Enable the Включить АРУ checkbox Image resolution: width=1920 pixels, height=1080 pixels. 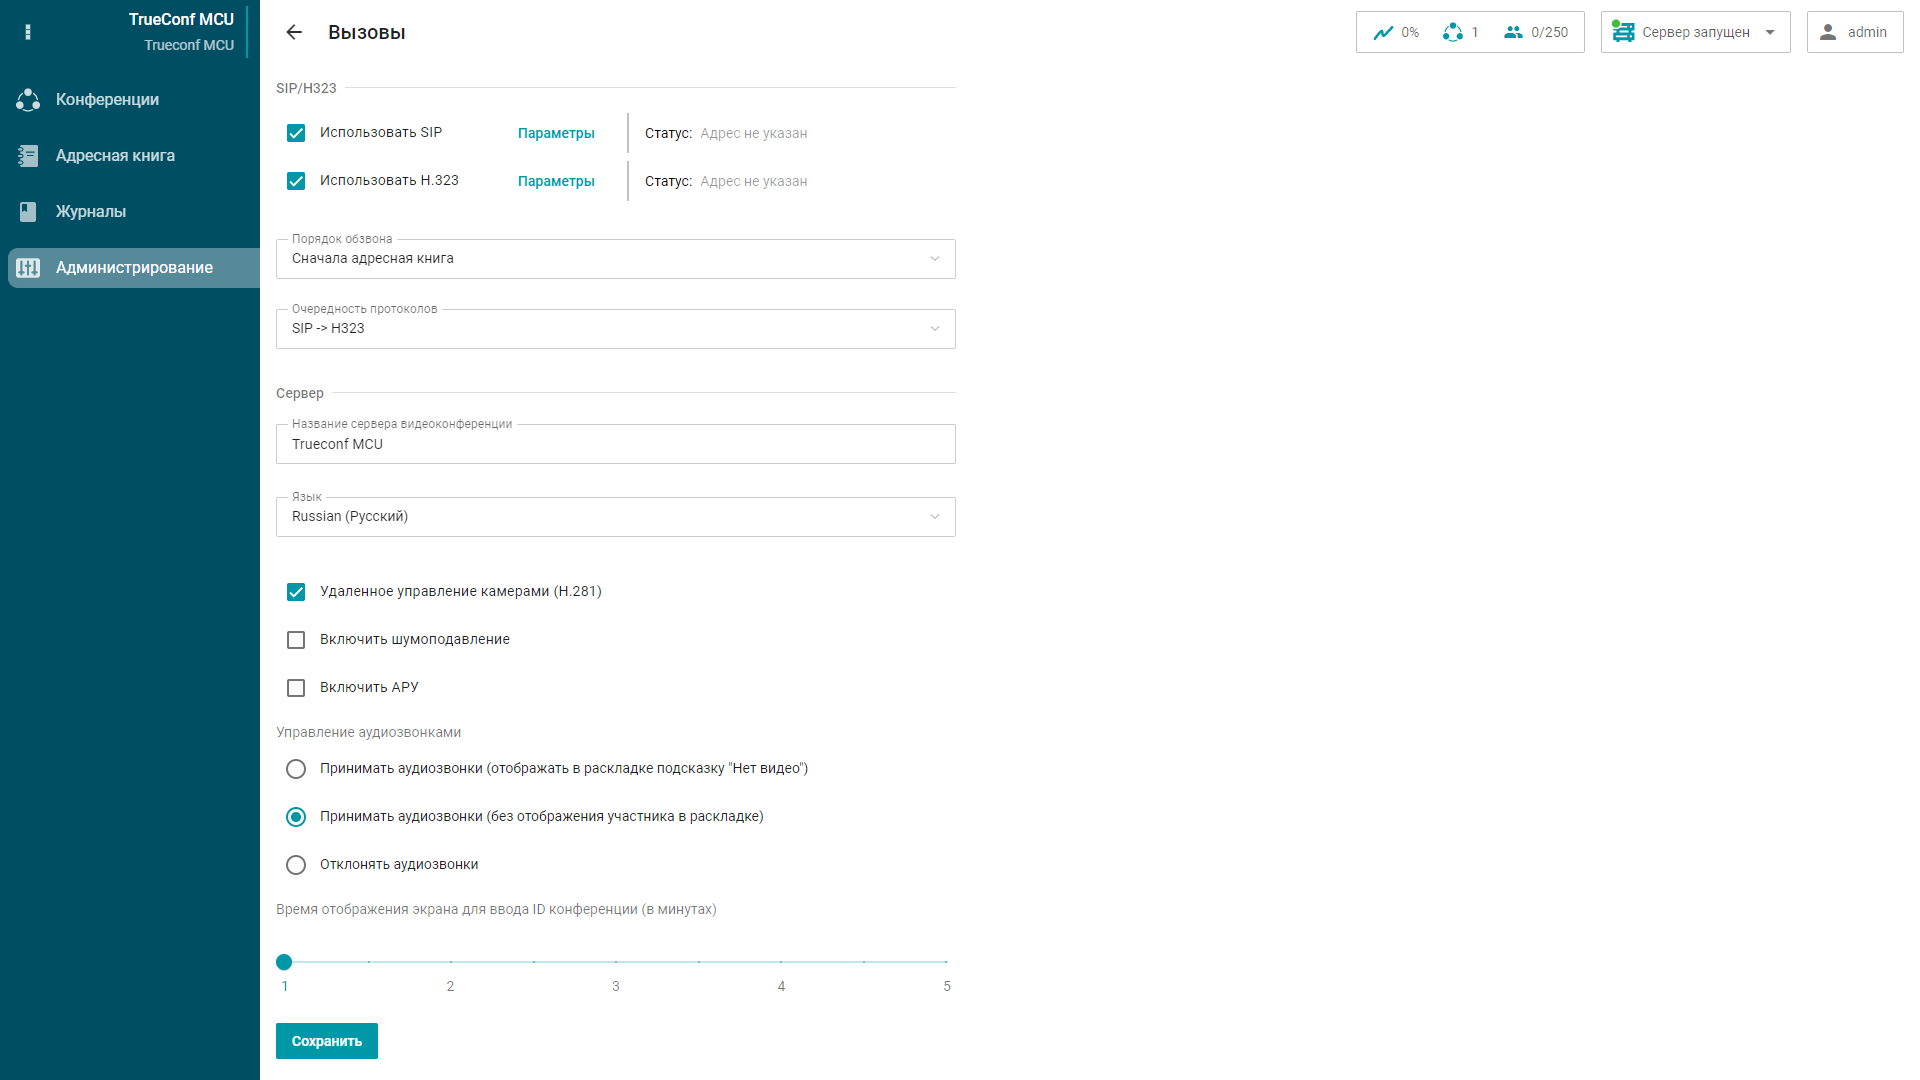pos(296,688)
